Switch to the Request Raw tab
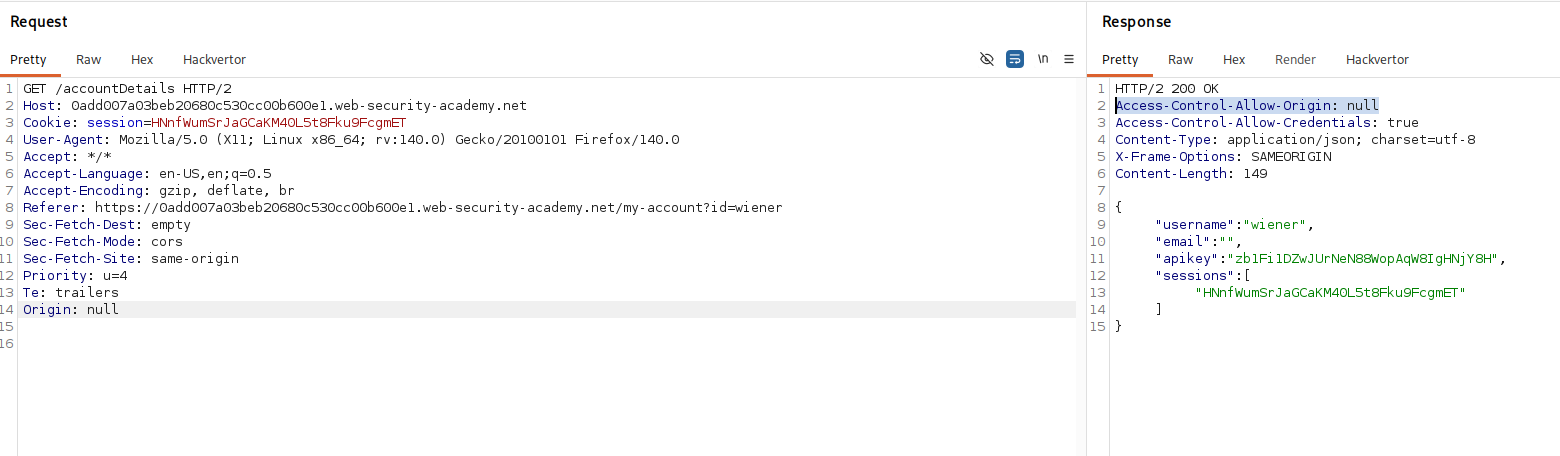 coord(88,59)
